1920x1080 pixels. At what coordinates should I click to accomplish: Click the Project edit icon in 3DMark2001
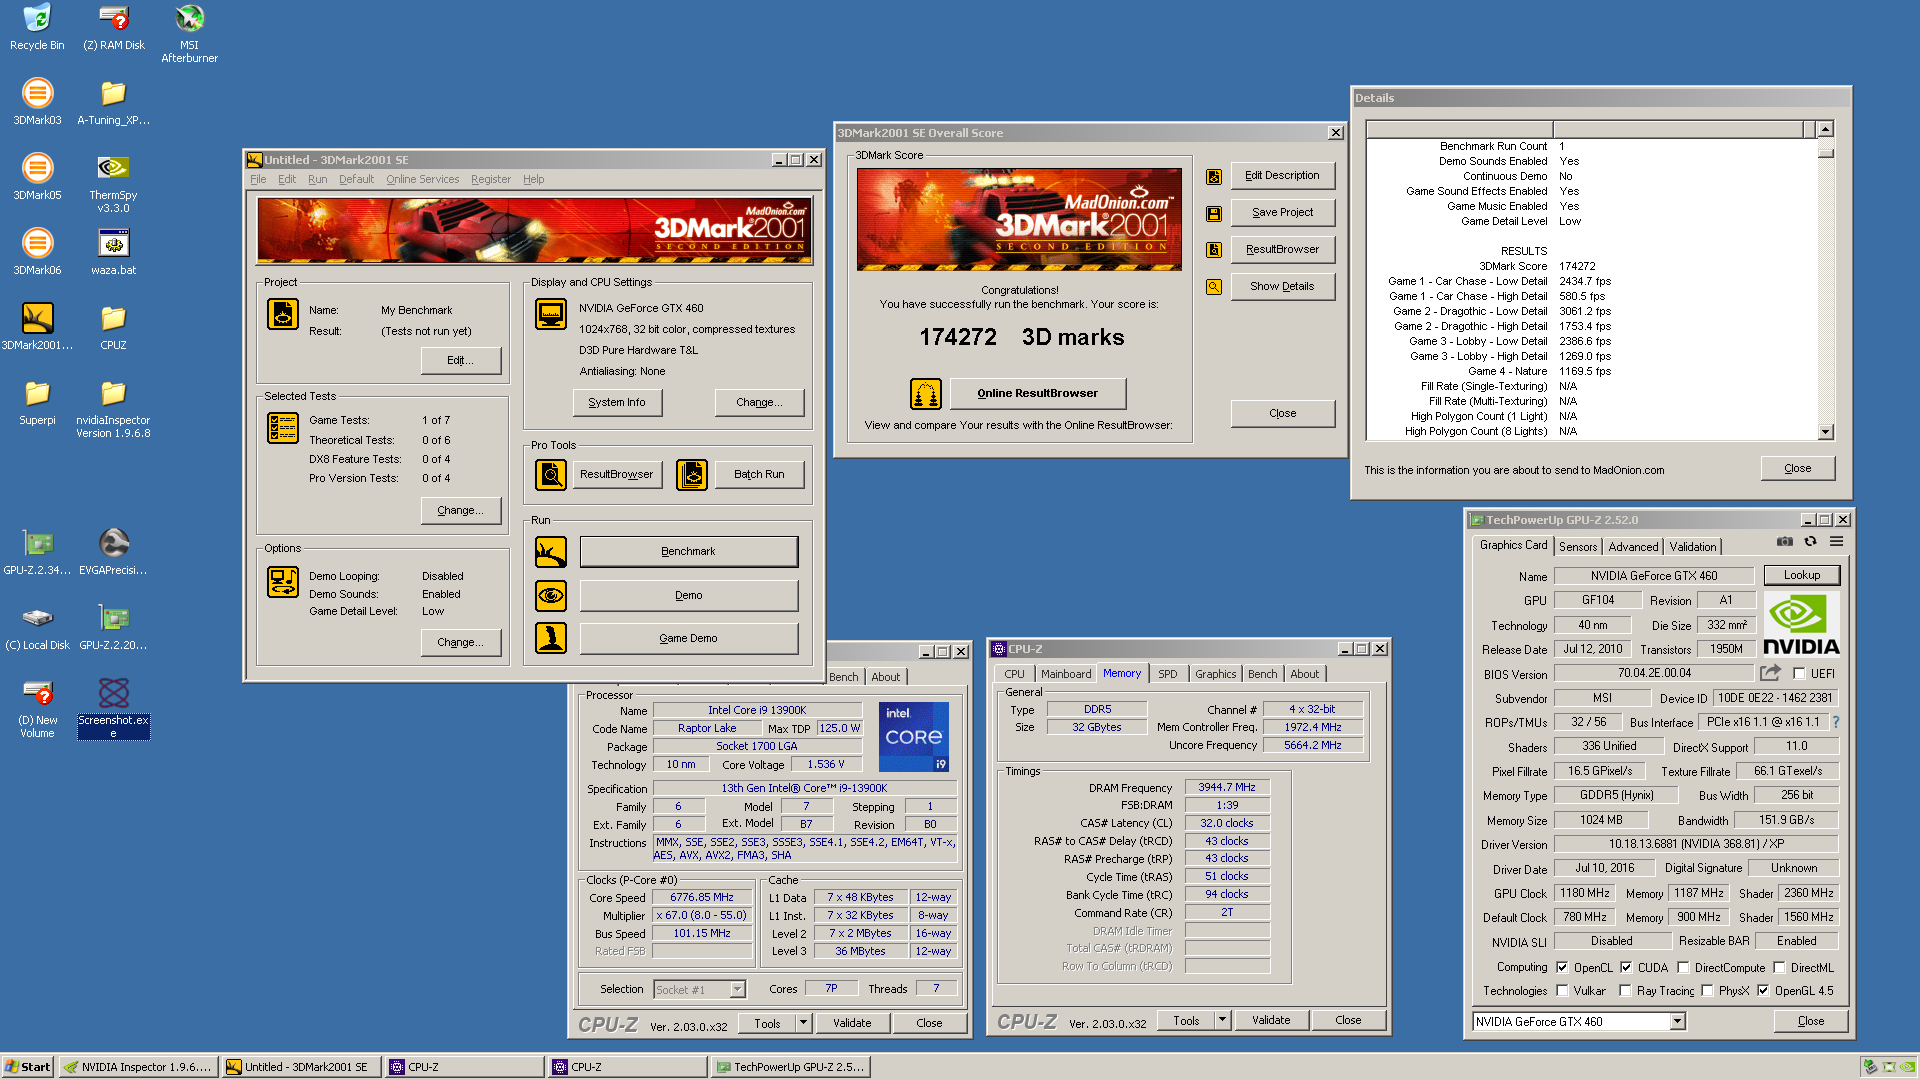[x=283, y=315]
